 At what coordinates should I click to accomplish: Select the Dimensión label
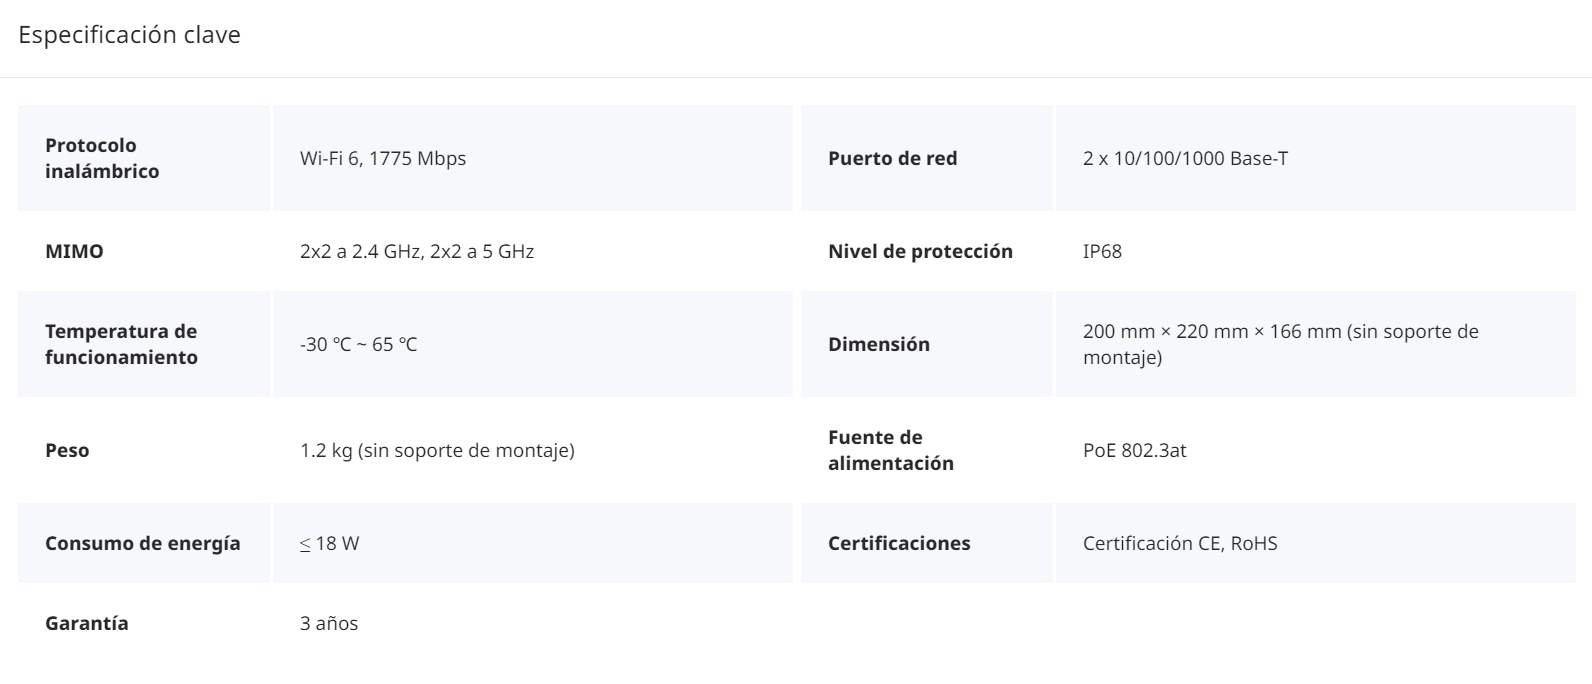(x=879, y=344)
